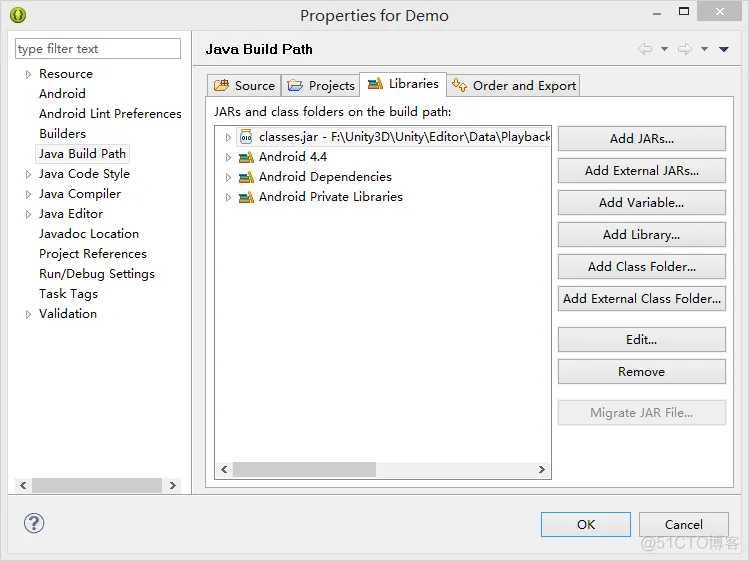The height and width of the screenshot is (561, 749).
Task: Select Java Build Path item
Action: [82, 154]
